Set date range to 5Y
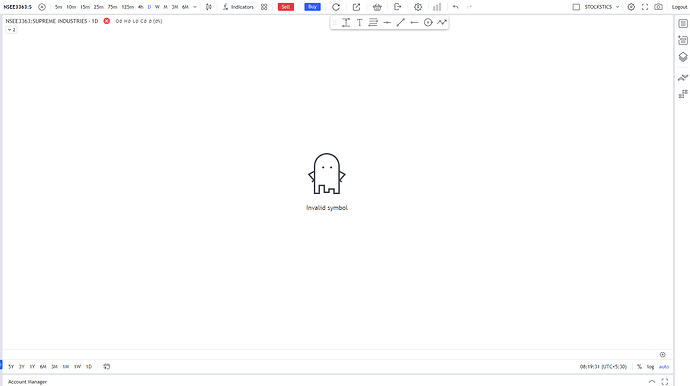 coord(11,367)
